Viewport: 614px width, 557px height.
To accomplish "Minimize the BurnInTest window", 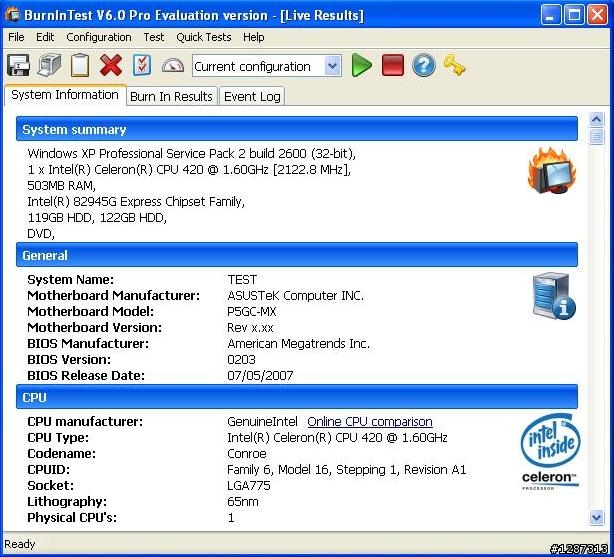I will click(x=551, y=15).
